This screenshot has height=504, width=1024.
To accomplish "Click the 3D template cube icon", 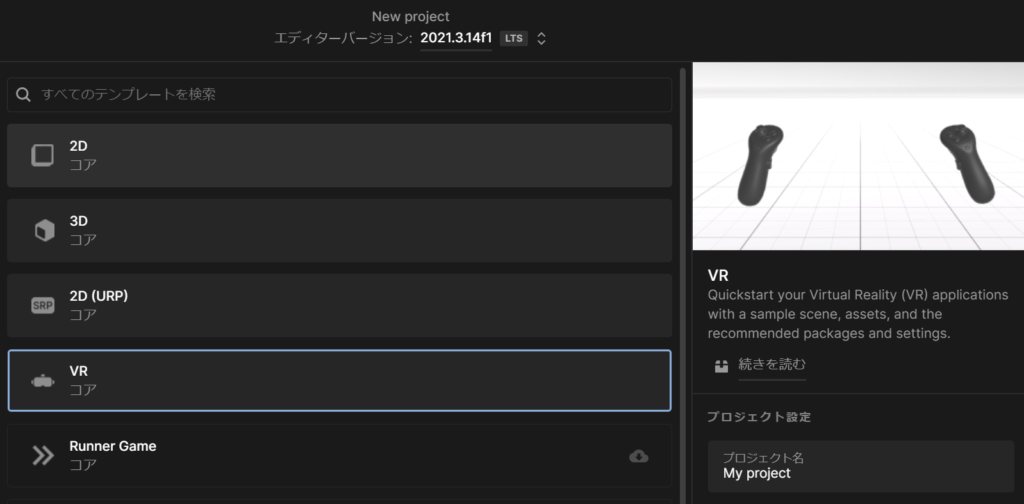I will click(x=44, y=230).
